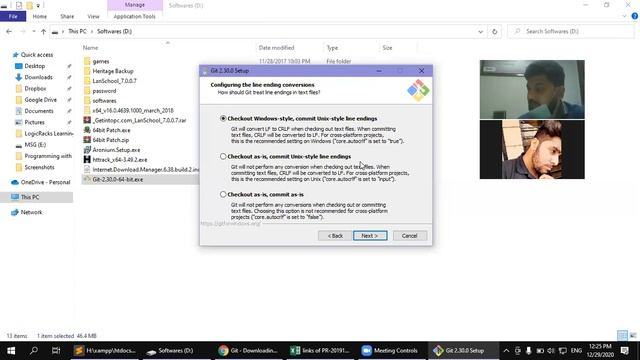Select Git-2.30.0-64-bit.exe file

(x=118, y=179)
